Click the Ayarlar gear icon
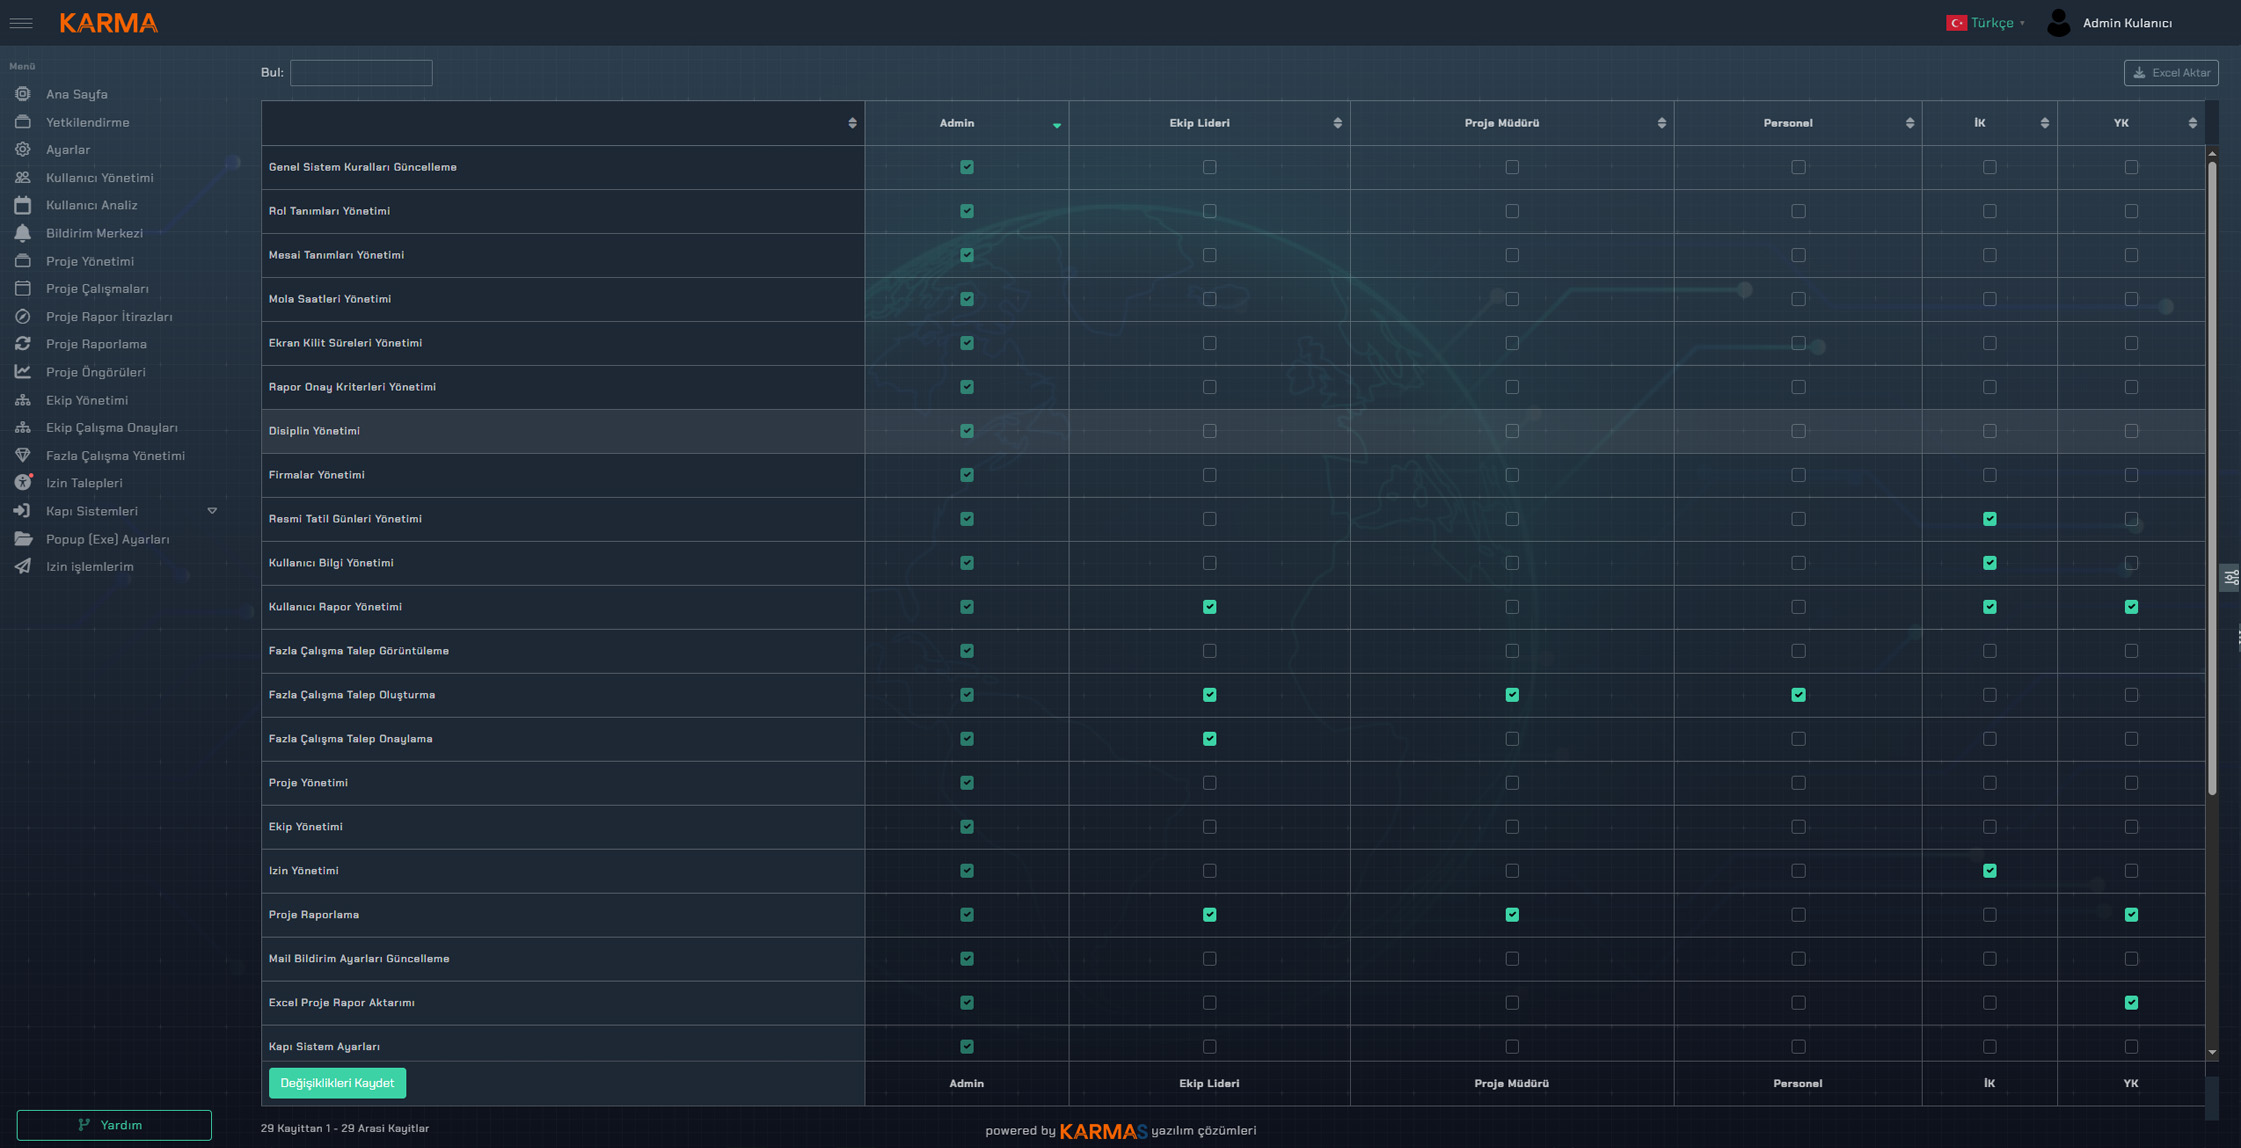The image size is (2241, 1148). pos(22,149)
